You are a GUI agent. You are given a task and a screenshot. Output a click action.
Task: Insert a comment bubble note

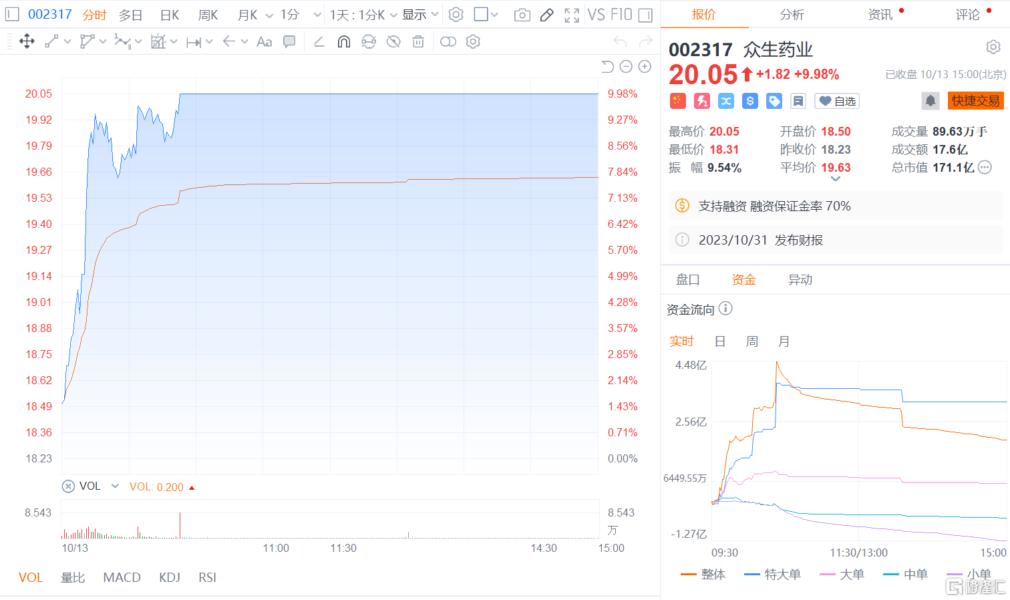(289, 42)
